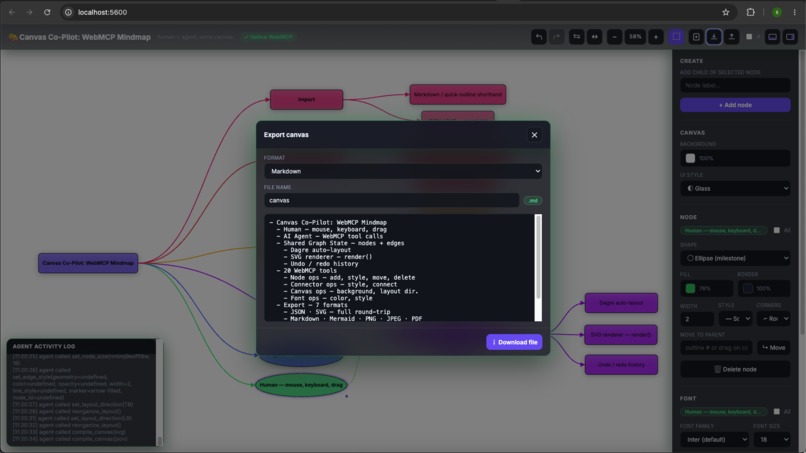Click the Native WebMCP status badge
The image size is (806, 453).
click(x=268, y=37)
